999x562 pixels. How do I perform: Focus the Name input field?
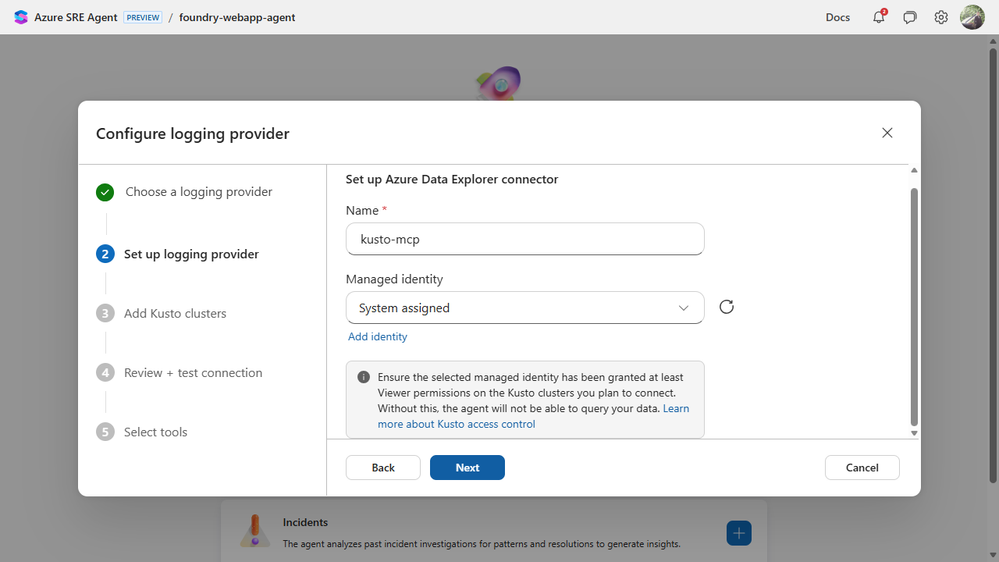point(525,239)
